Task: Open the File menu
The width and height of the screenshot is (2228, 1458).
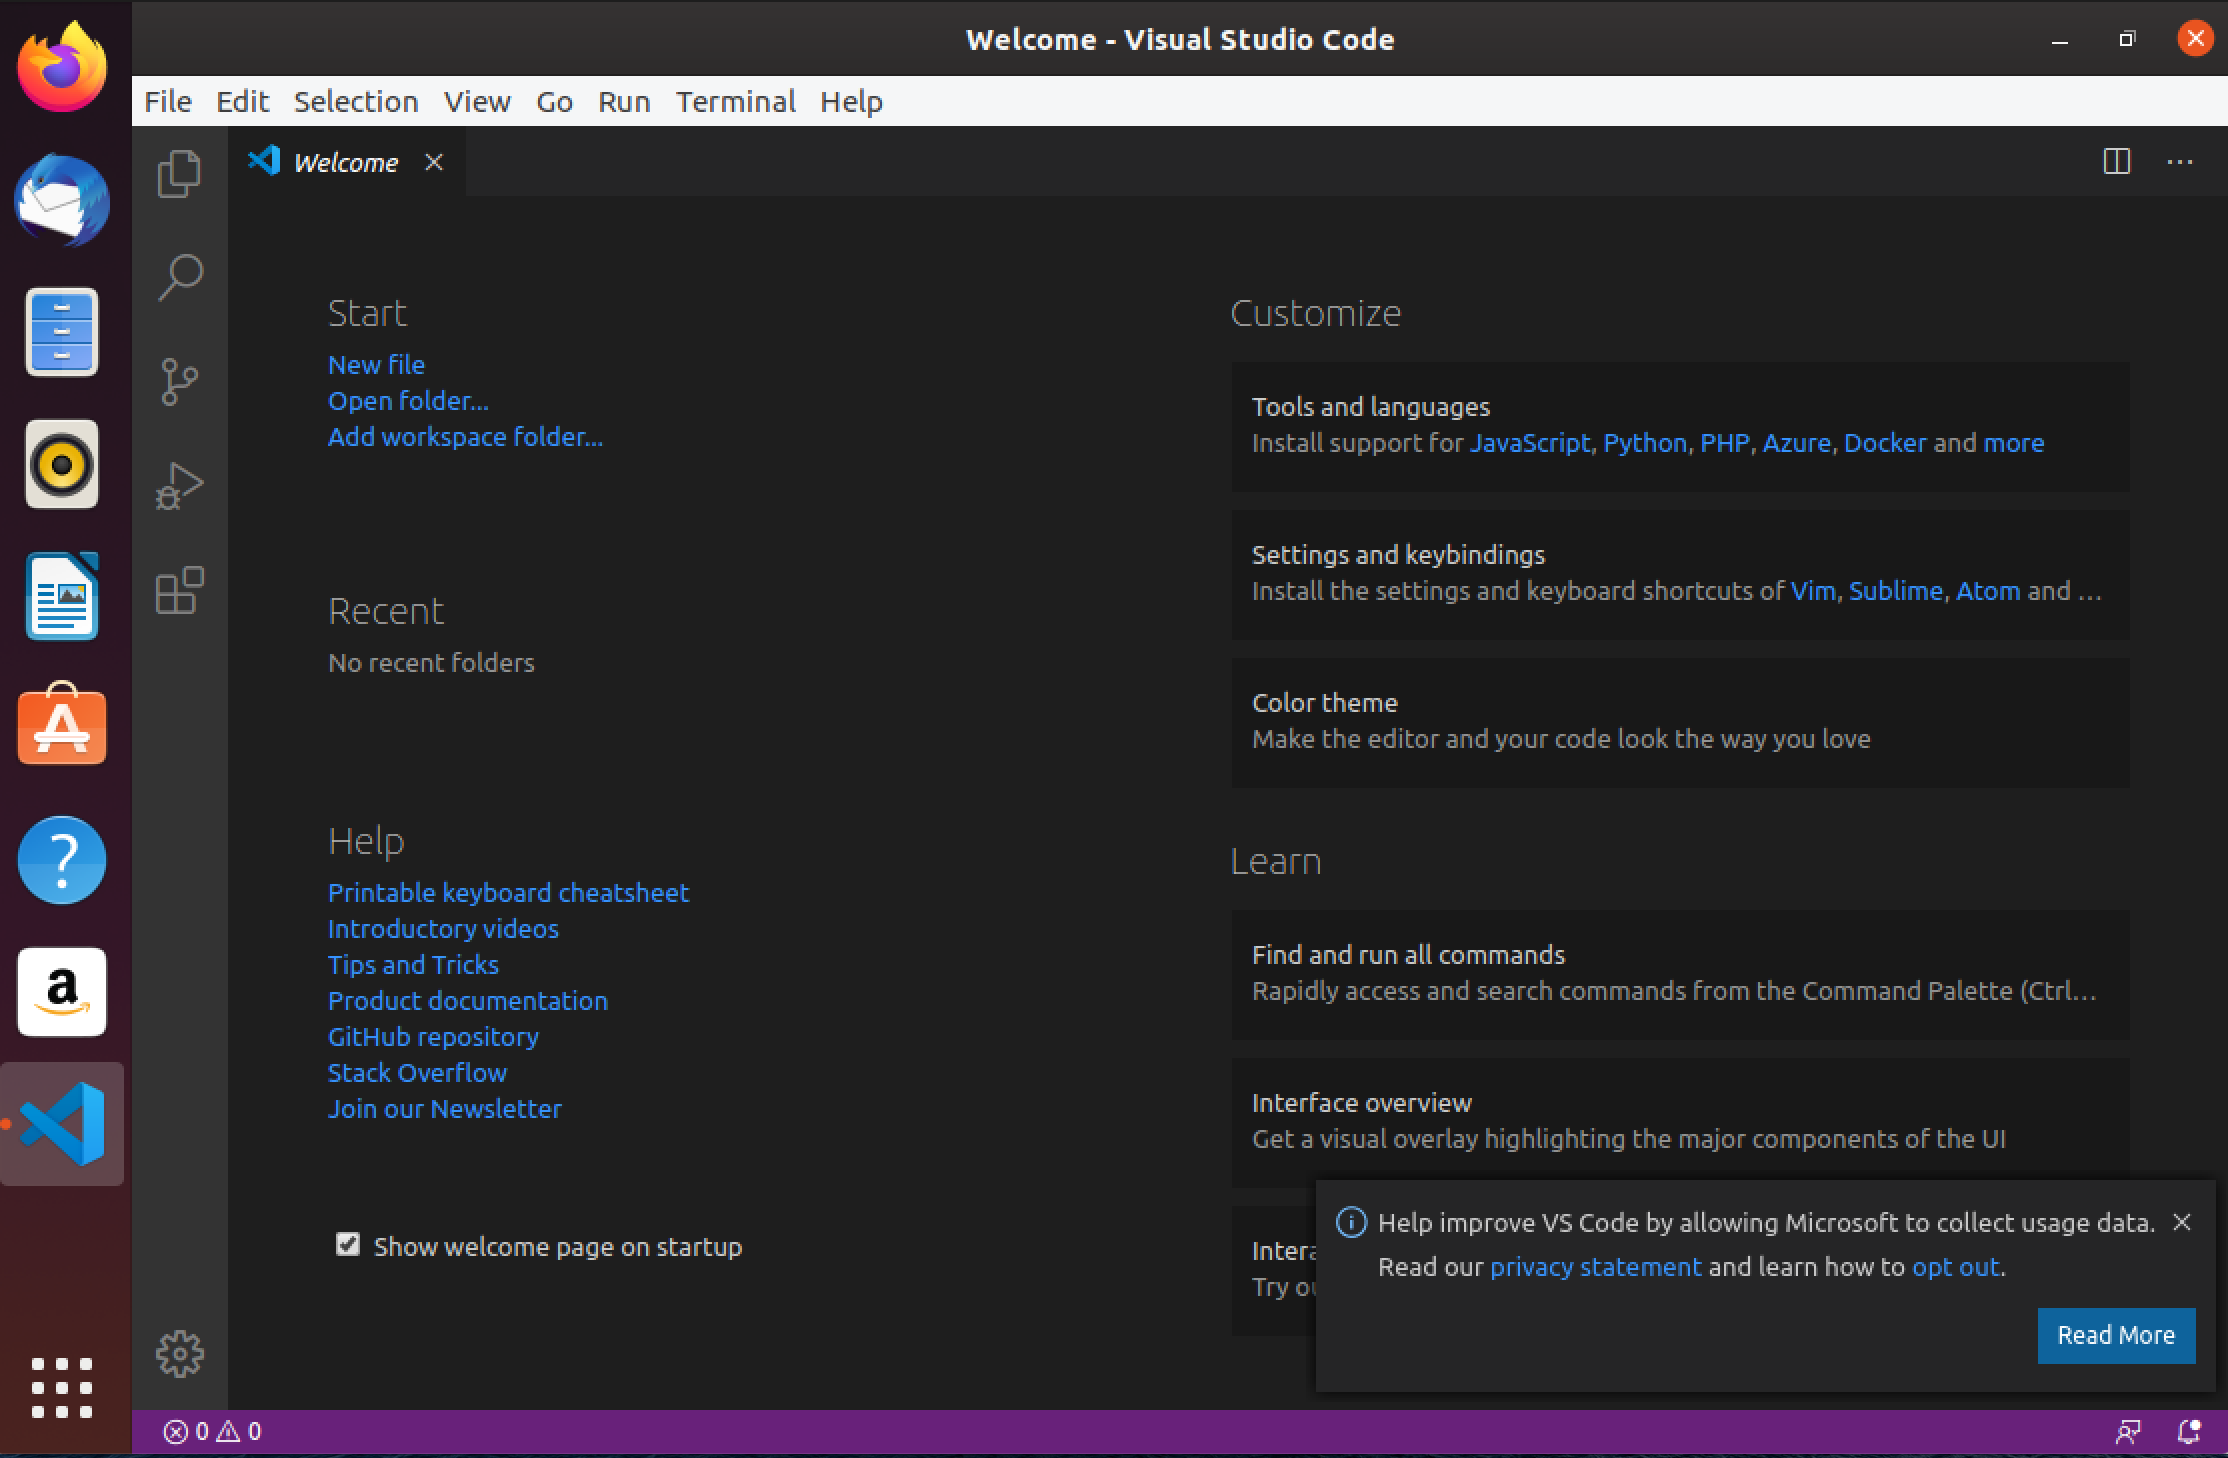Action: tap(167, 102)
